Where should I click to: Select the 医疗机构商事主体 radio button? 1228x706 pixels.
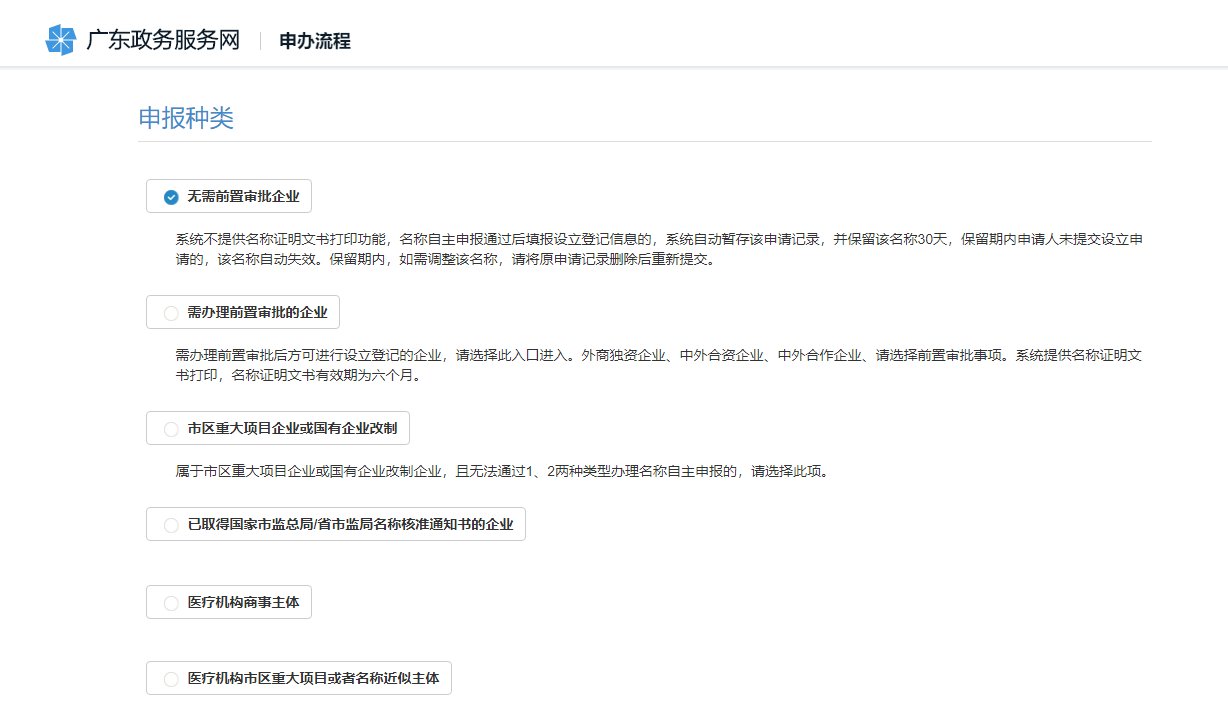click(x=228, y=601)
